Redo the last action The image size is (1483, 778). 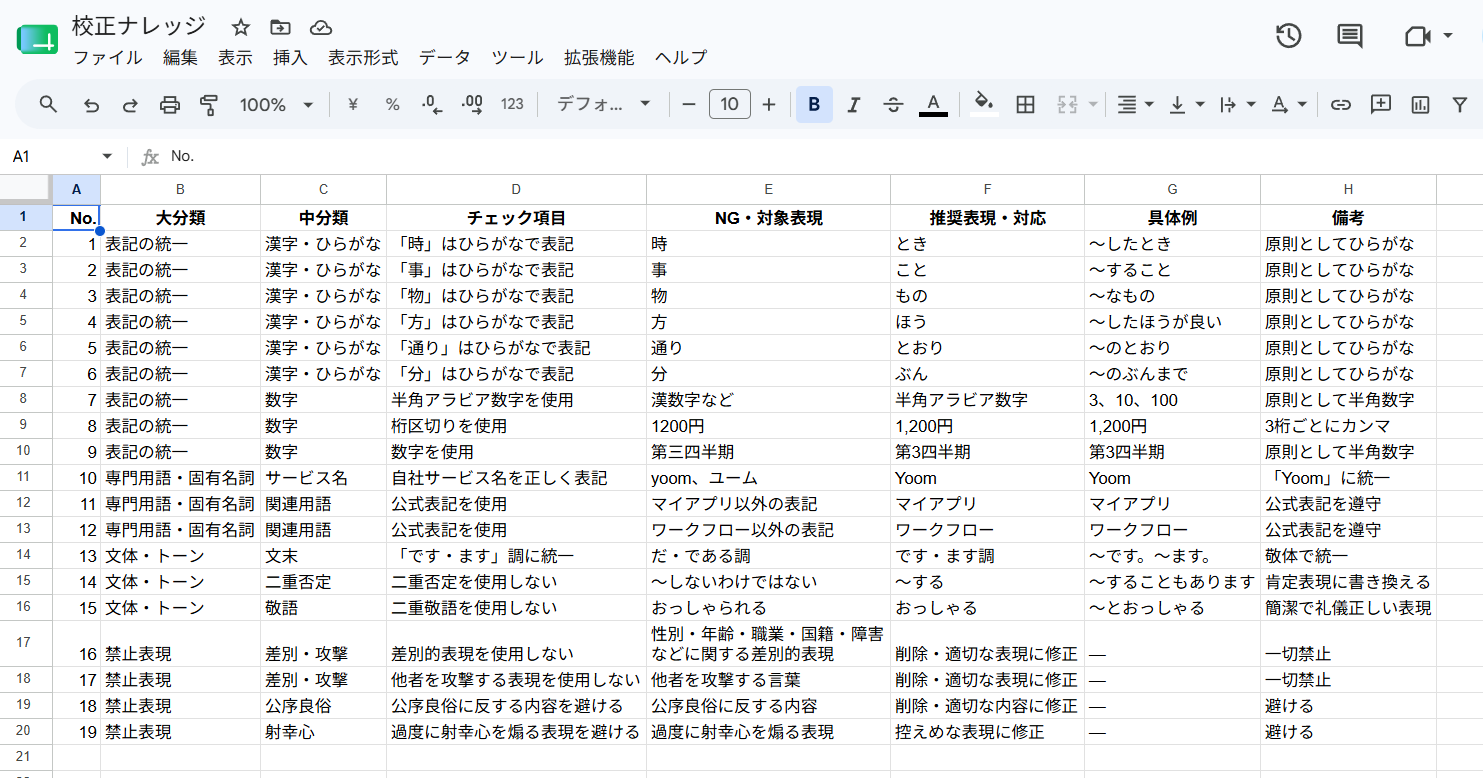tap(130, 104)
